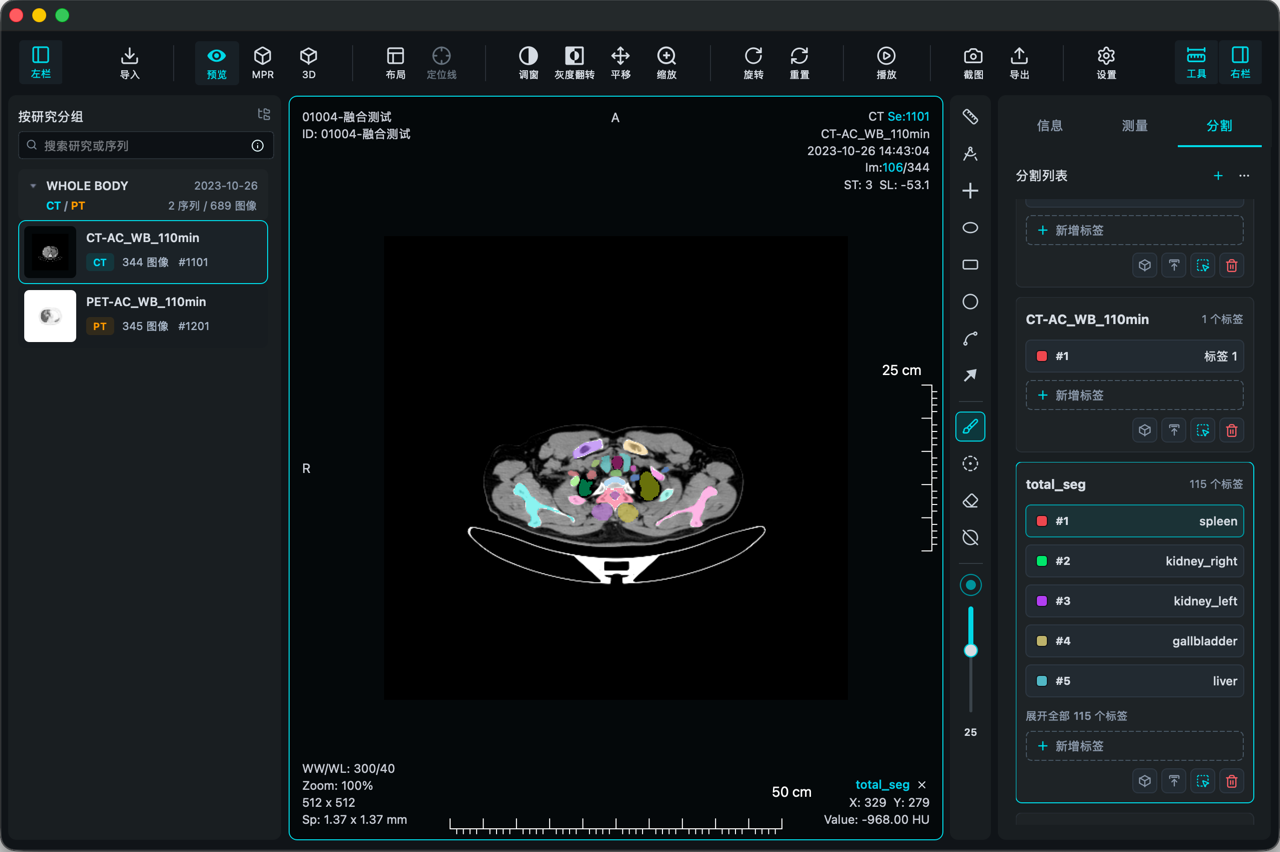
Task: Click 新增标签 under CT-AC_WB_110min
Action: click(1135, 395)
